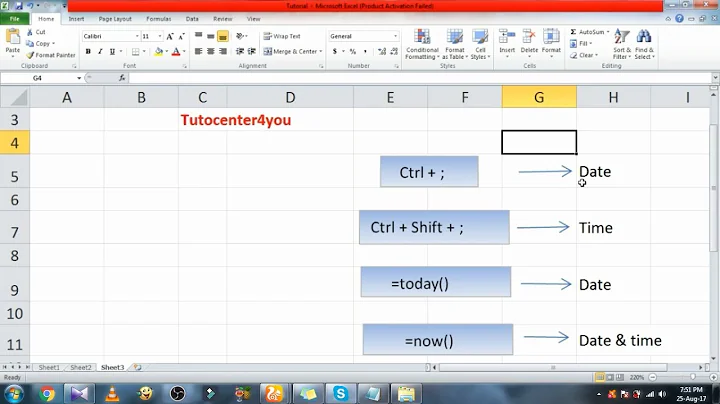Switch to the Data tab
The image size is (720, 404).
192,19
